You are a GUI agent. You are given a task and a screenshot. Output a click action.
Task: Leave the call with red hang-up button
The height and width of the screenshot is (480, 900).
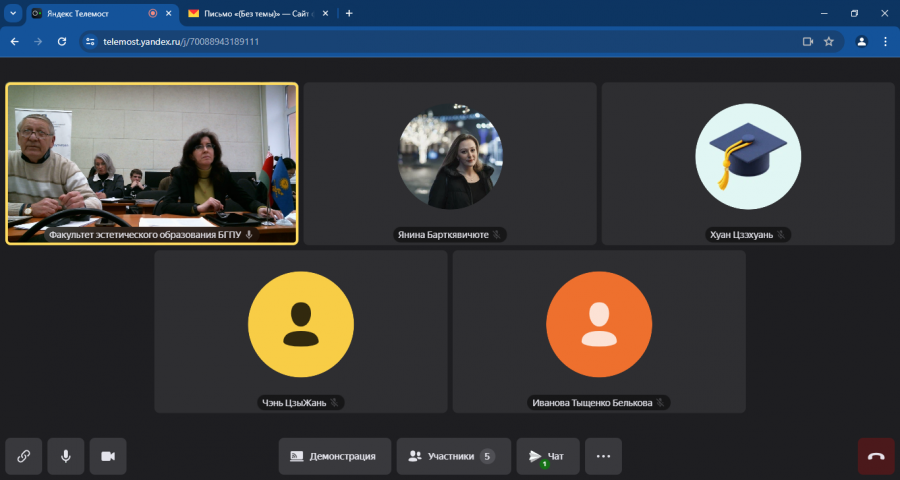[876, 456]
